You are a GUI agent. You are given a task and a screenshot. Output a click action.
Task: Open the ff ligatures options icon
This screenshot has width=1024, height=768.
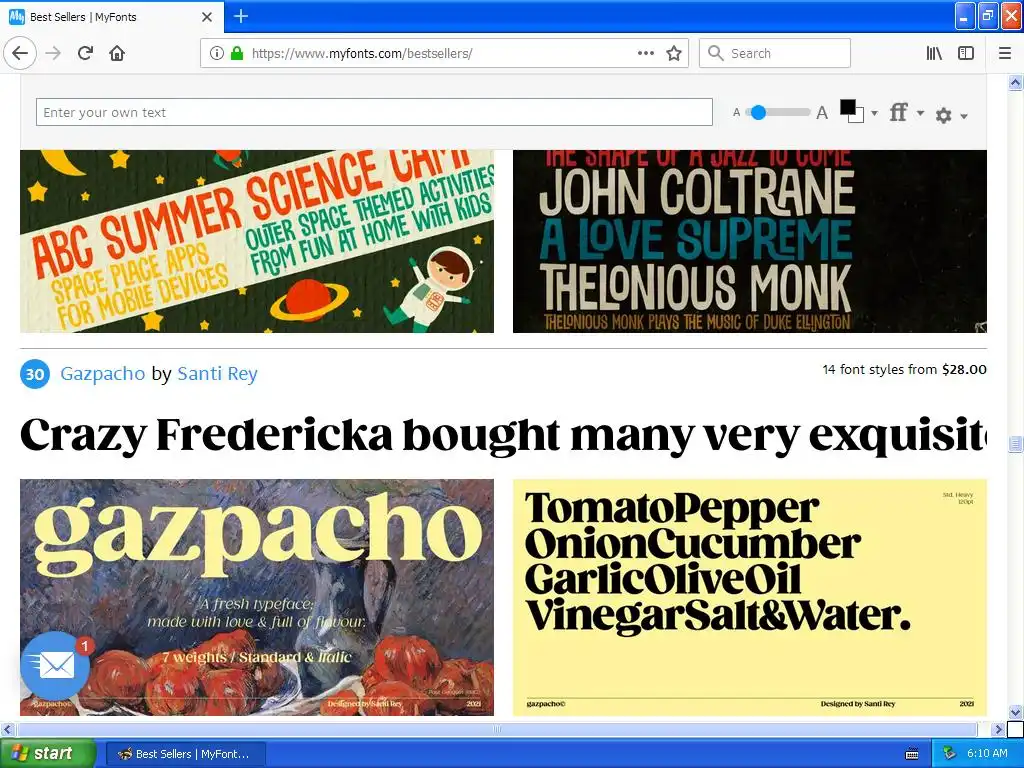899,112
